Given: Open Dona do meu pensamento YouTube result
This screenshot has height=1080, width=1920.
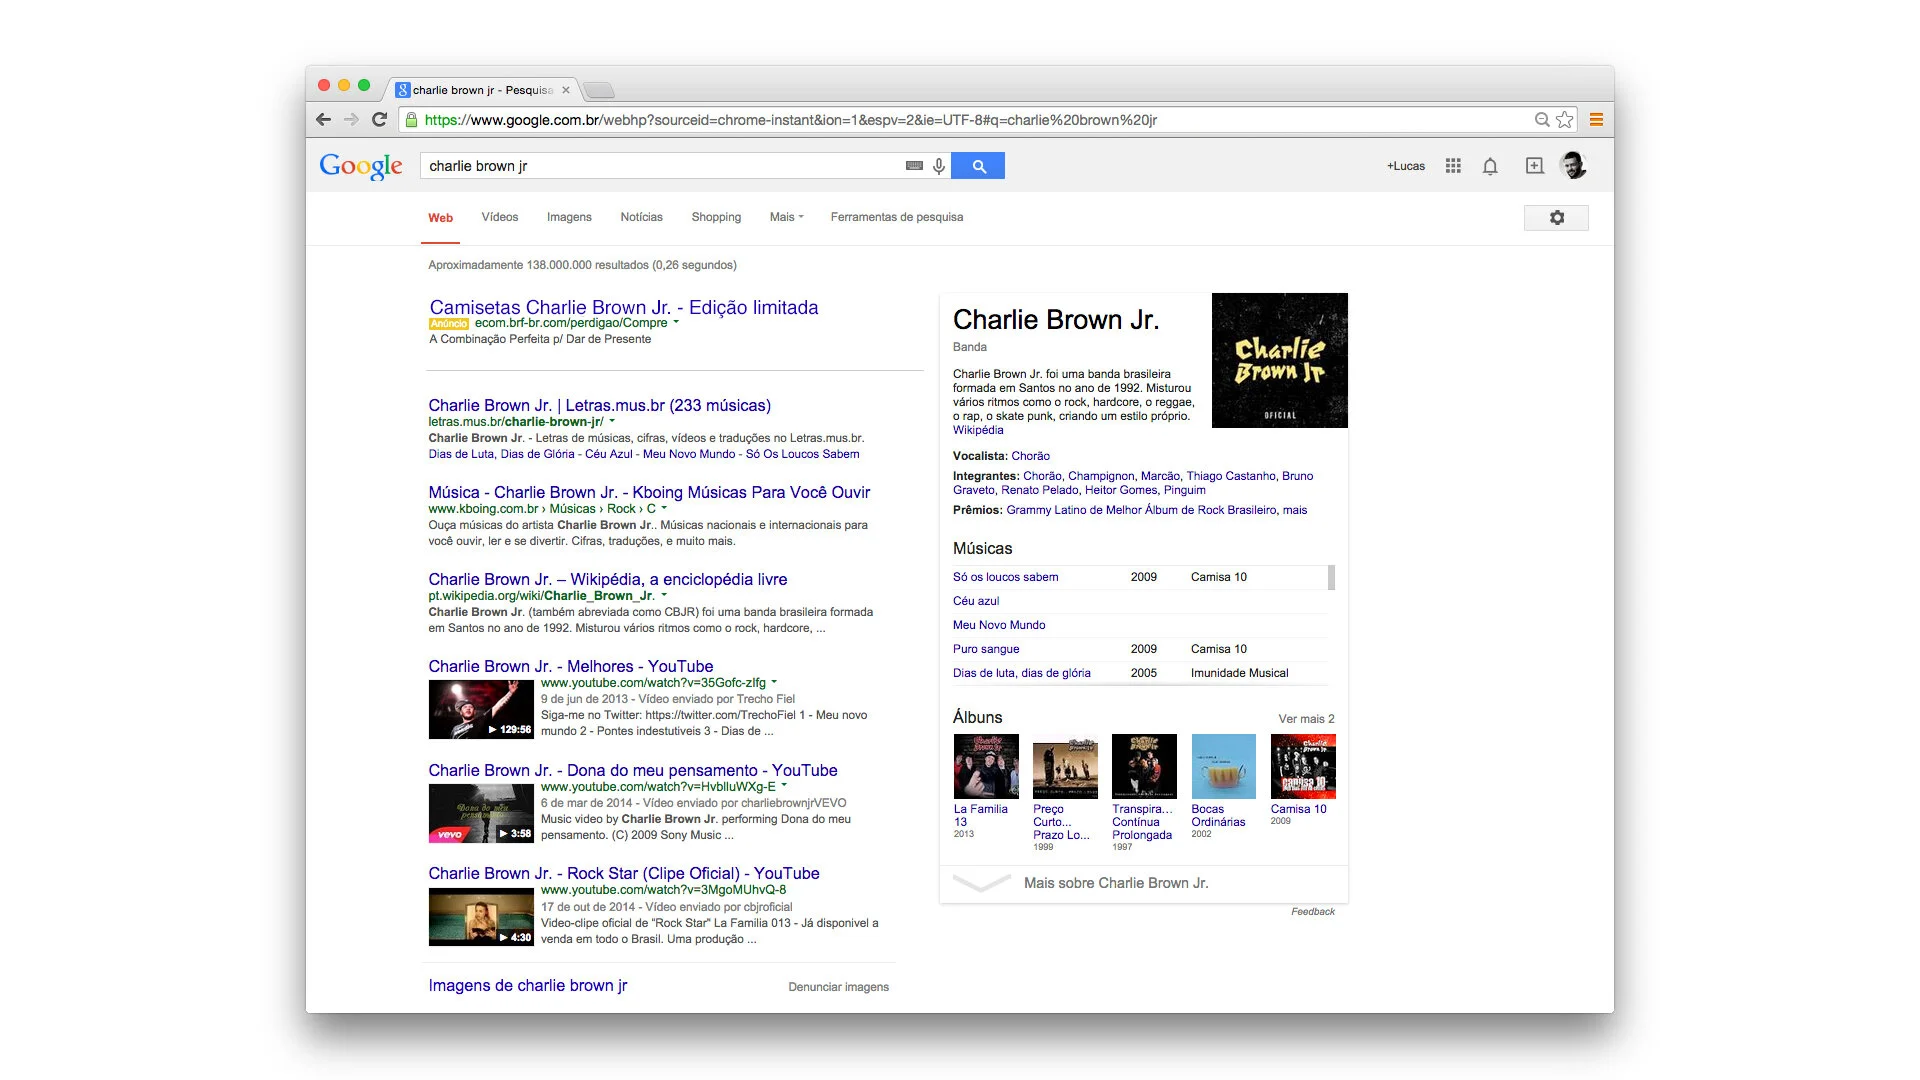Looking at the screenshot, I should pyautogui.click(x=632, y=770).
